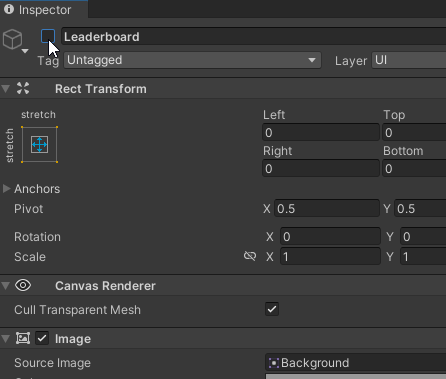Click the Background sprite icon in Source Image
The image size is (446, 379).
pyautogui.click(x=274, y=363)
